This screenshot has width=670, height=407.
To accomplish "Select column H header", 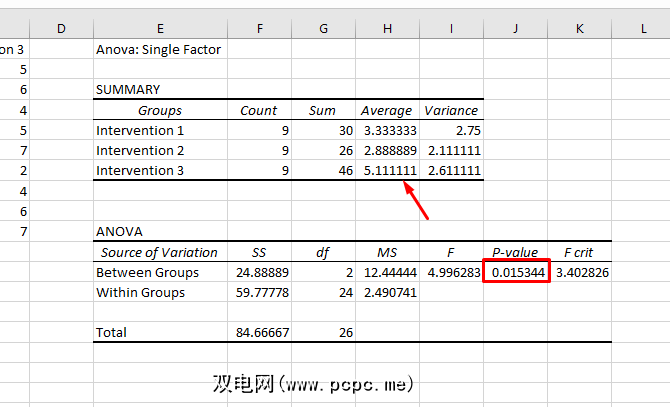I will tap(388, 29).
